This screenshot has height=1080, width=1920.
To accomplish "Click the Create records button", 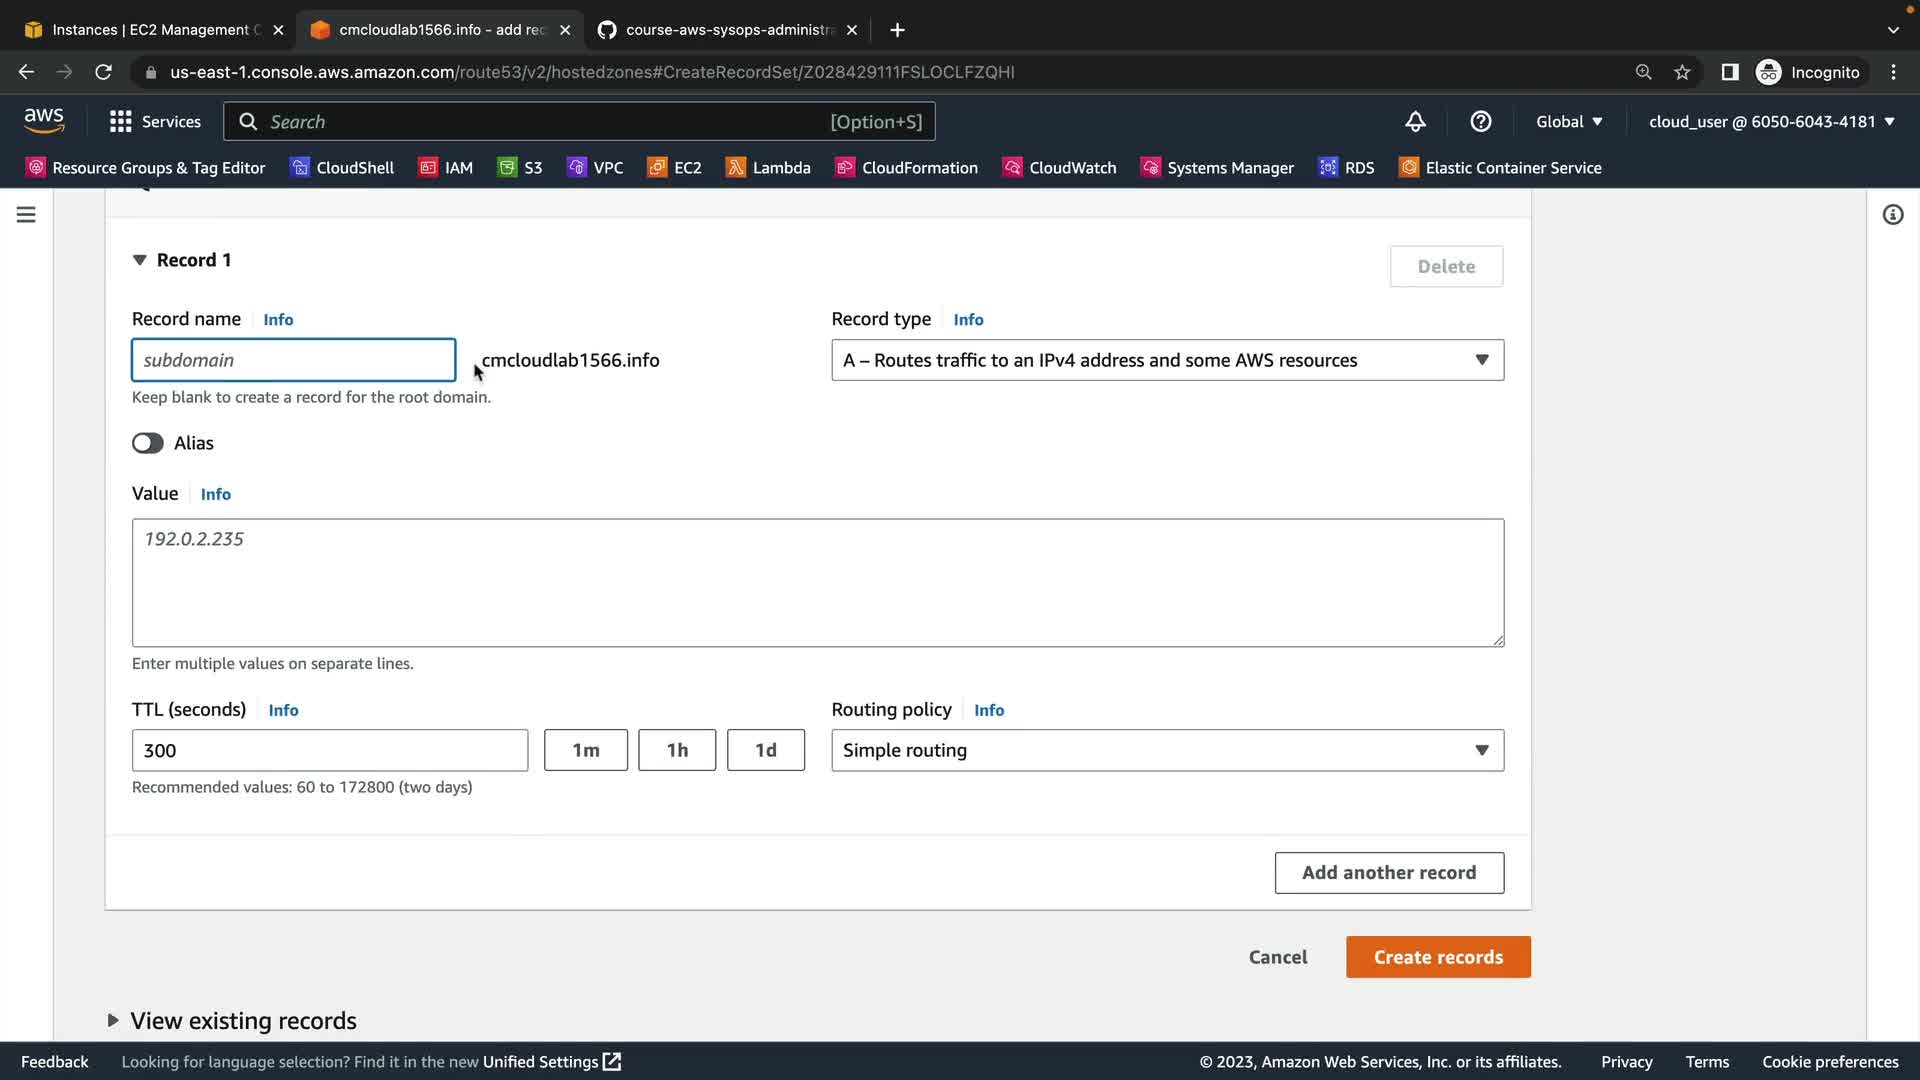I will pos(1438,957).
